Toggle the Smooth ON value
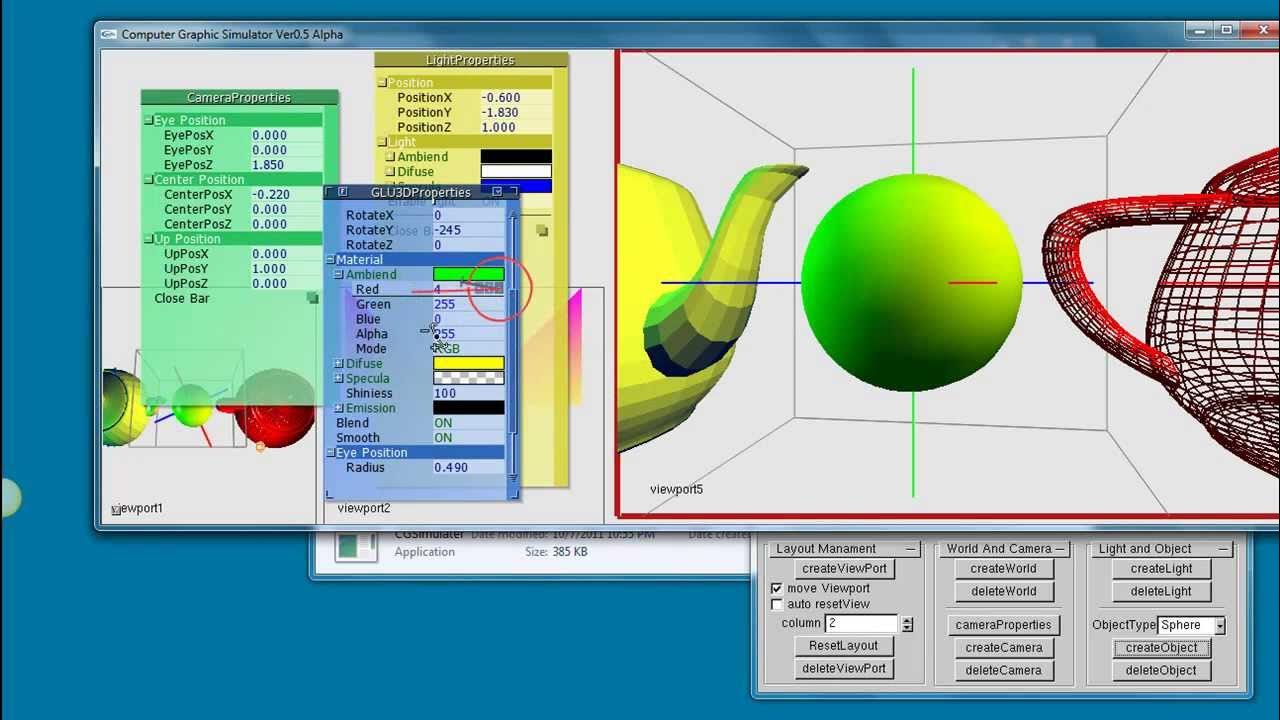Viewport: 1280px width, 720px height. (468, 438)
